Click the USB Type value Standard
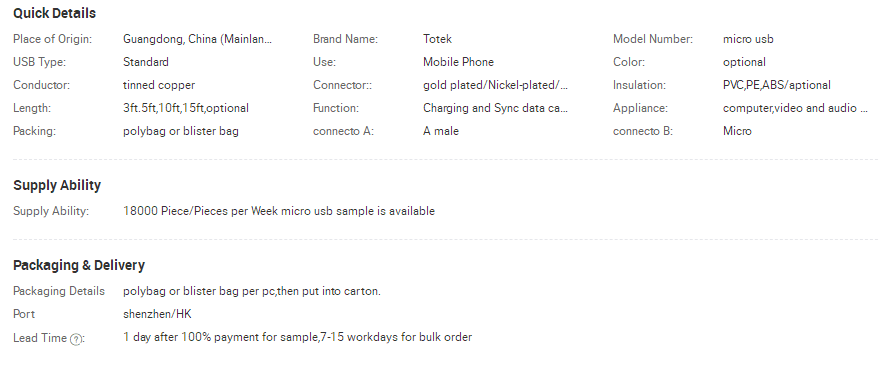 [x=146, y=62]
